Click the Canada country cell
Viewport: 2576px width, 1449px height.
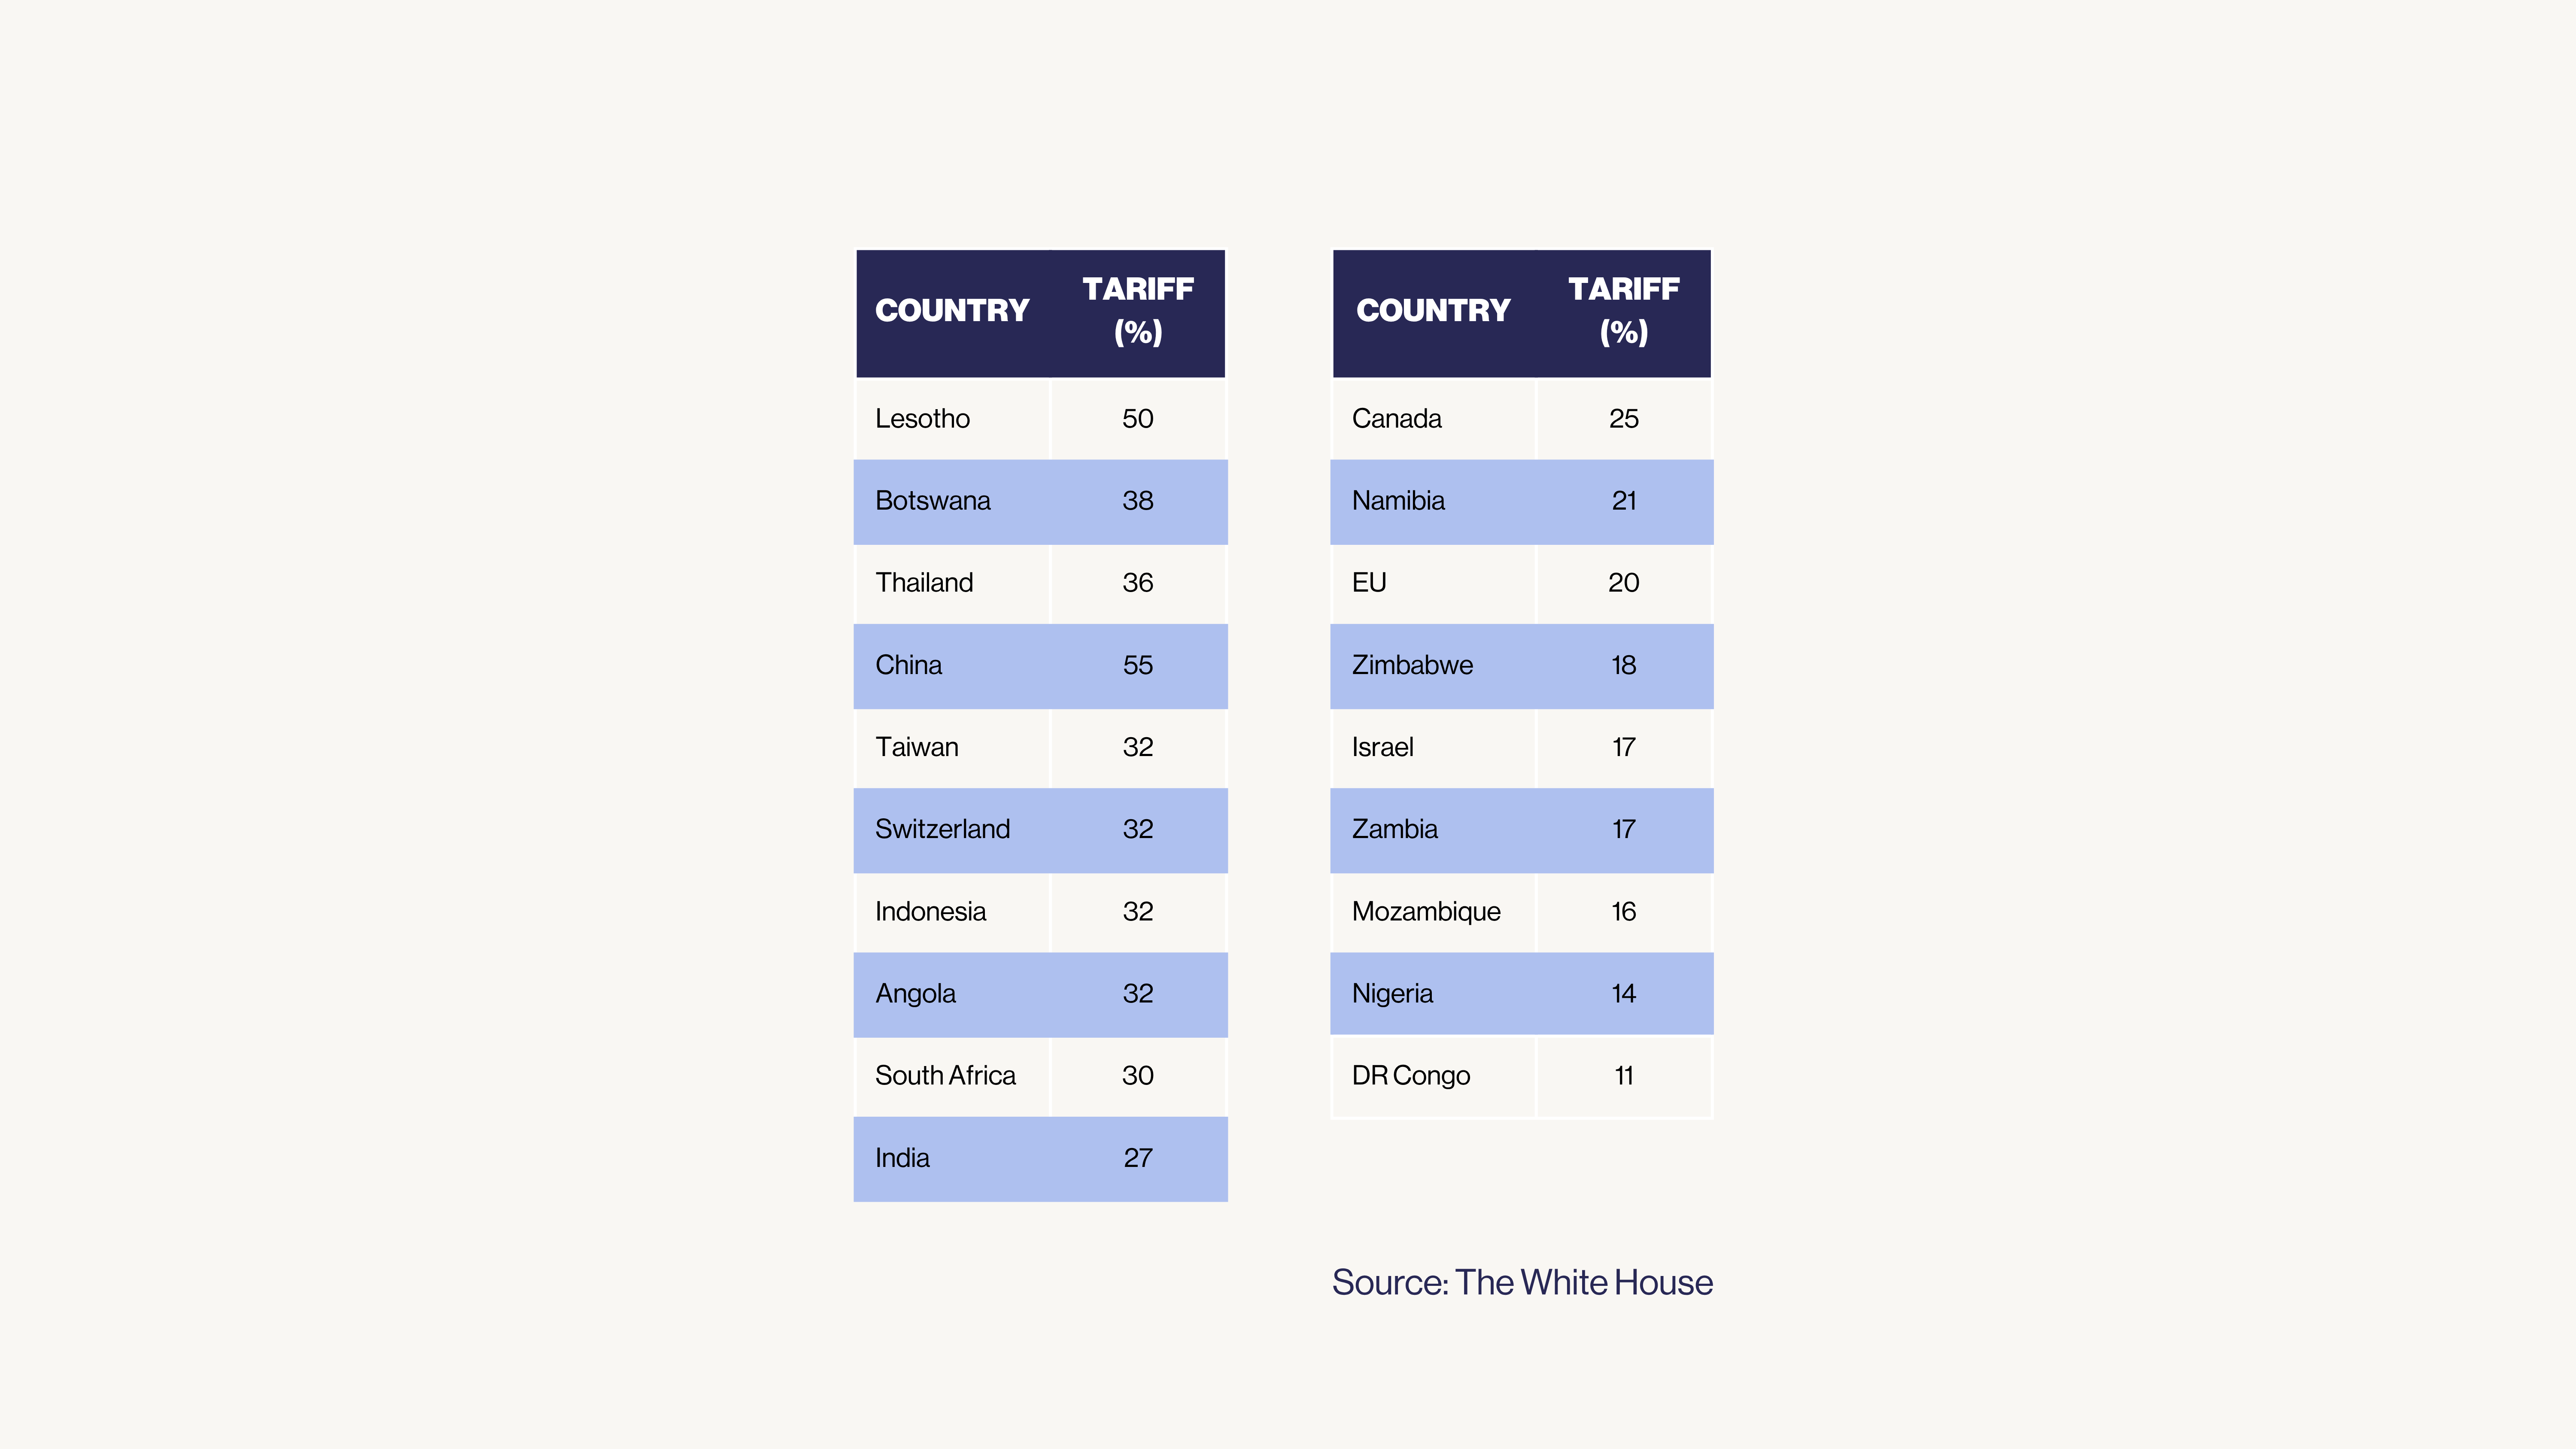1396,419
